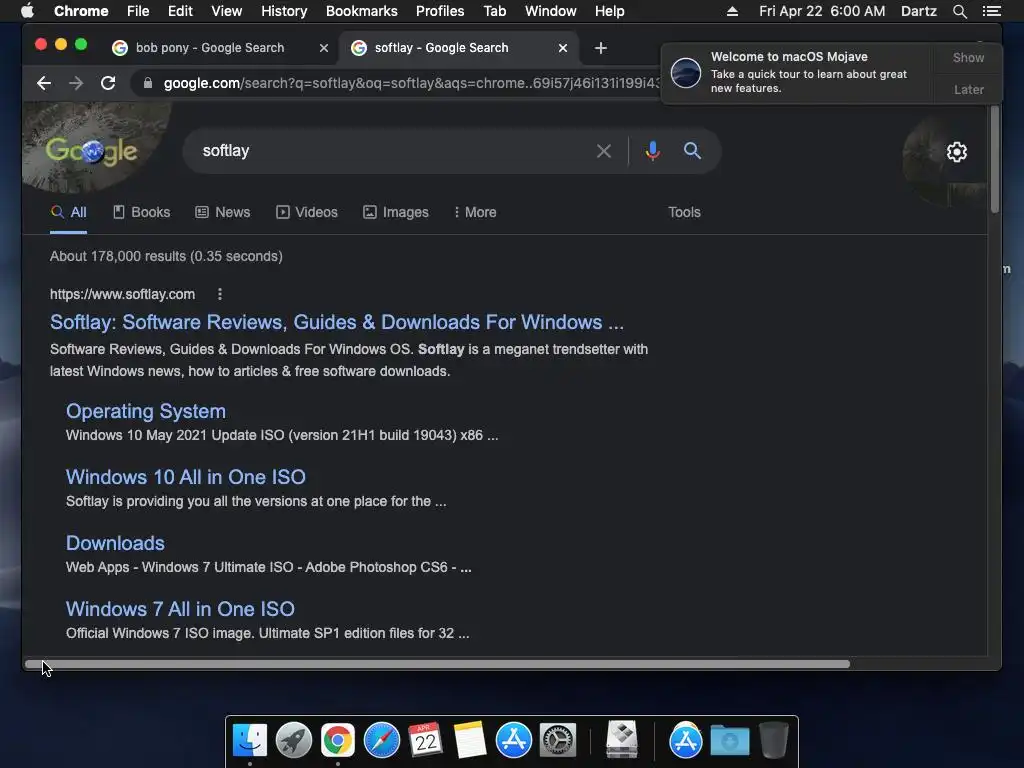1024x768 pixels.
Task: Switch to Books results
Action: [x=142, y=212]
